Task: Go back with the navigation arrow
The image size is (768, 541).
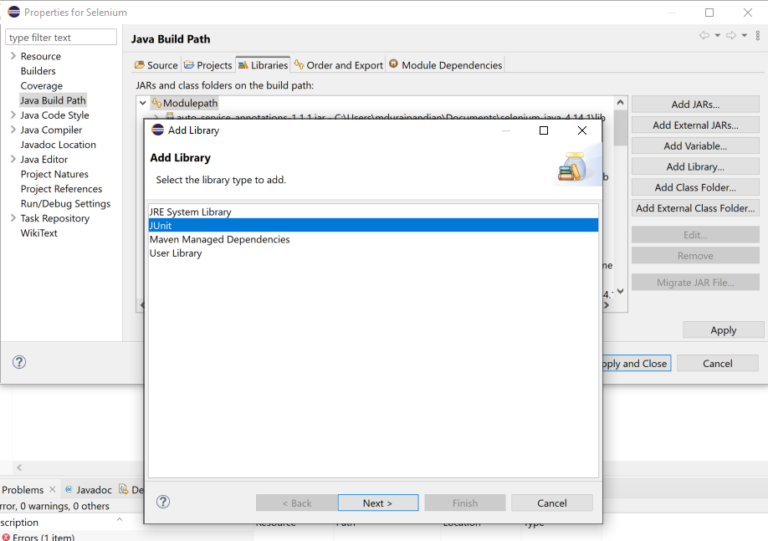Action: (x=704, y=35)
